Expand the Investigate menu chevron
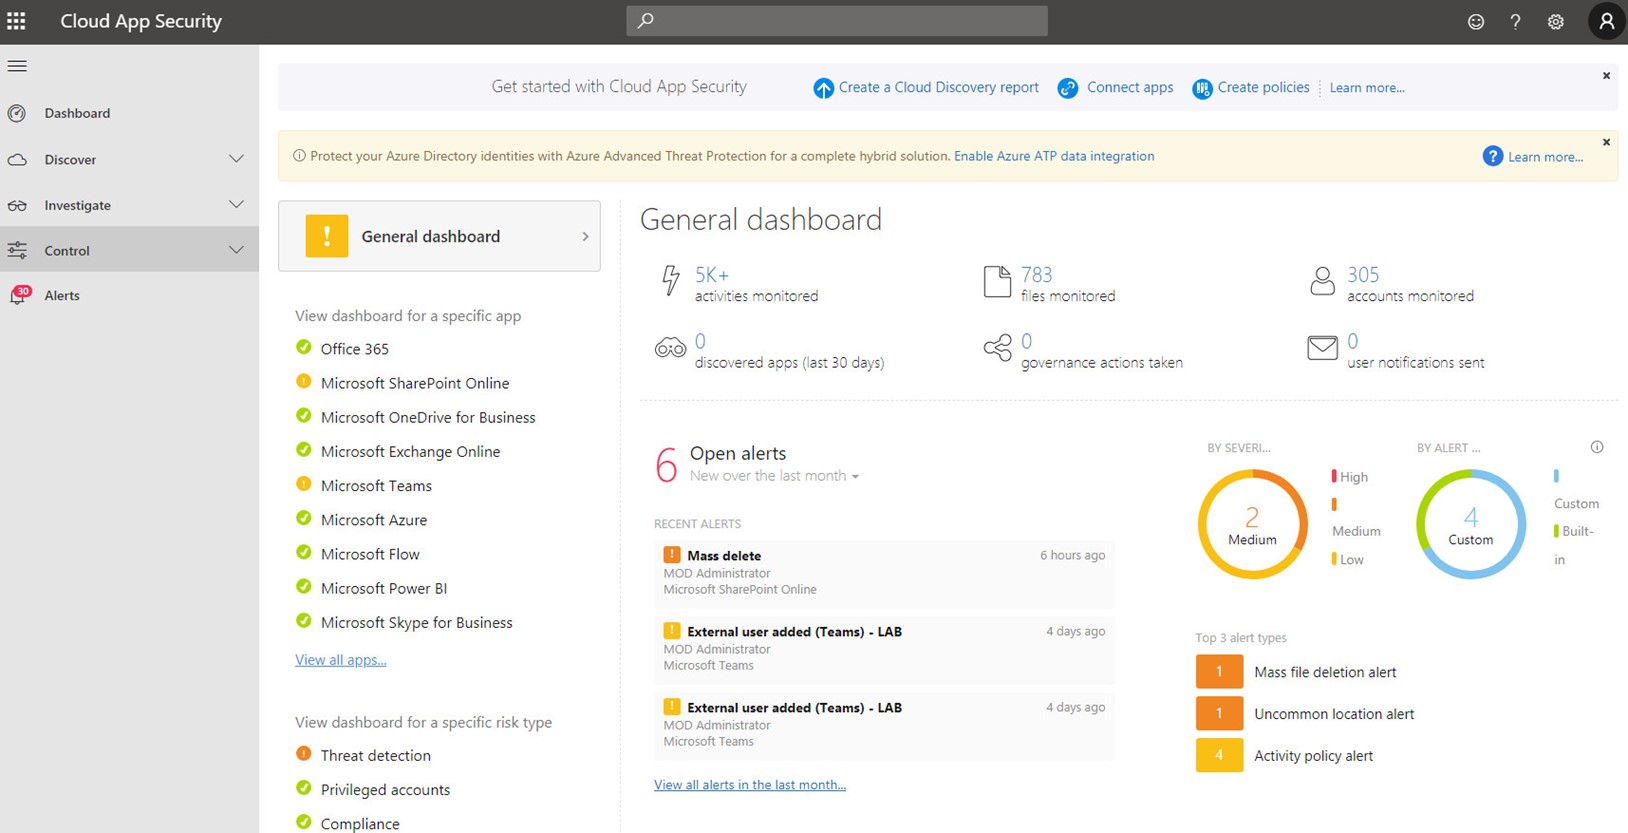The width and height of the screenshot is (1628, 833). pyautogui.click(x=236, y=205)
